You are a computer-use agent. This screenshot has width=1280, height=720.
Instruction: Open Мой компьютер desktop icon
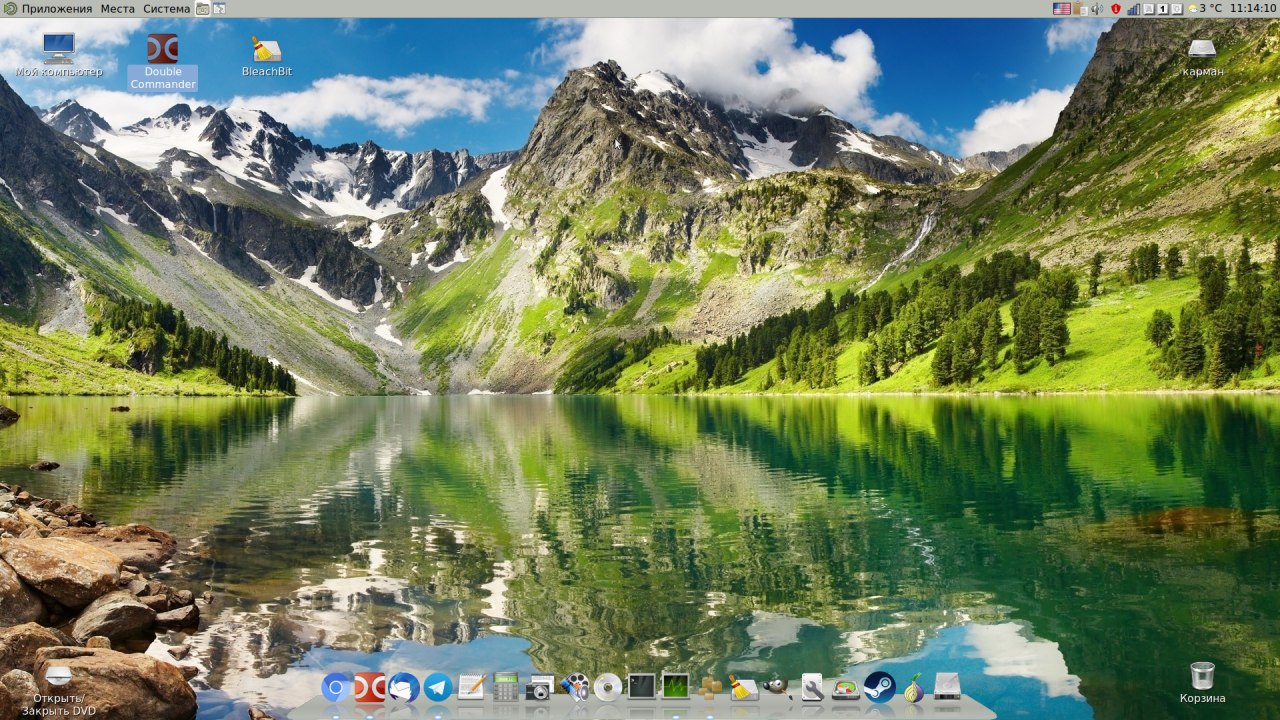pyautogui.click(x=58, y=55)
